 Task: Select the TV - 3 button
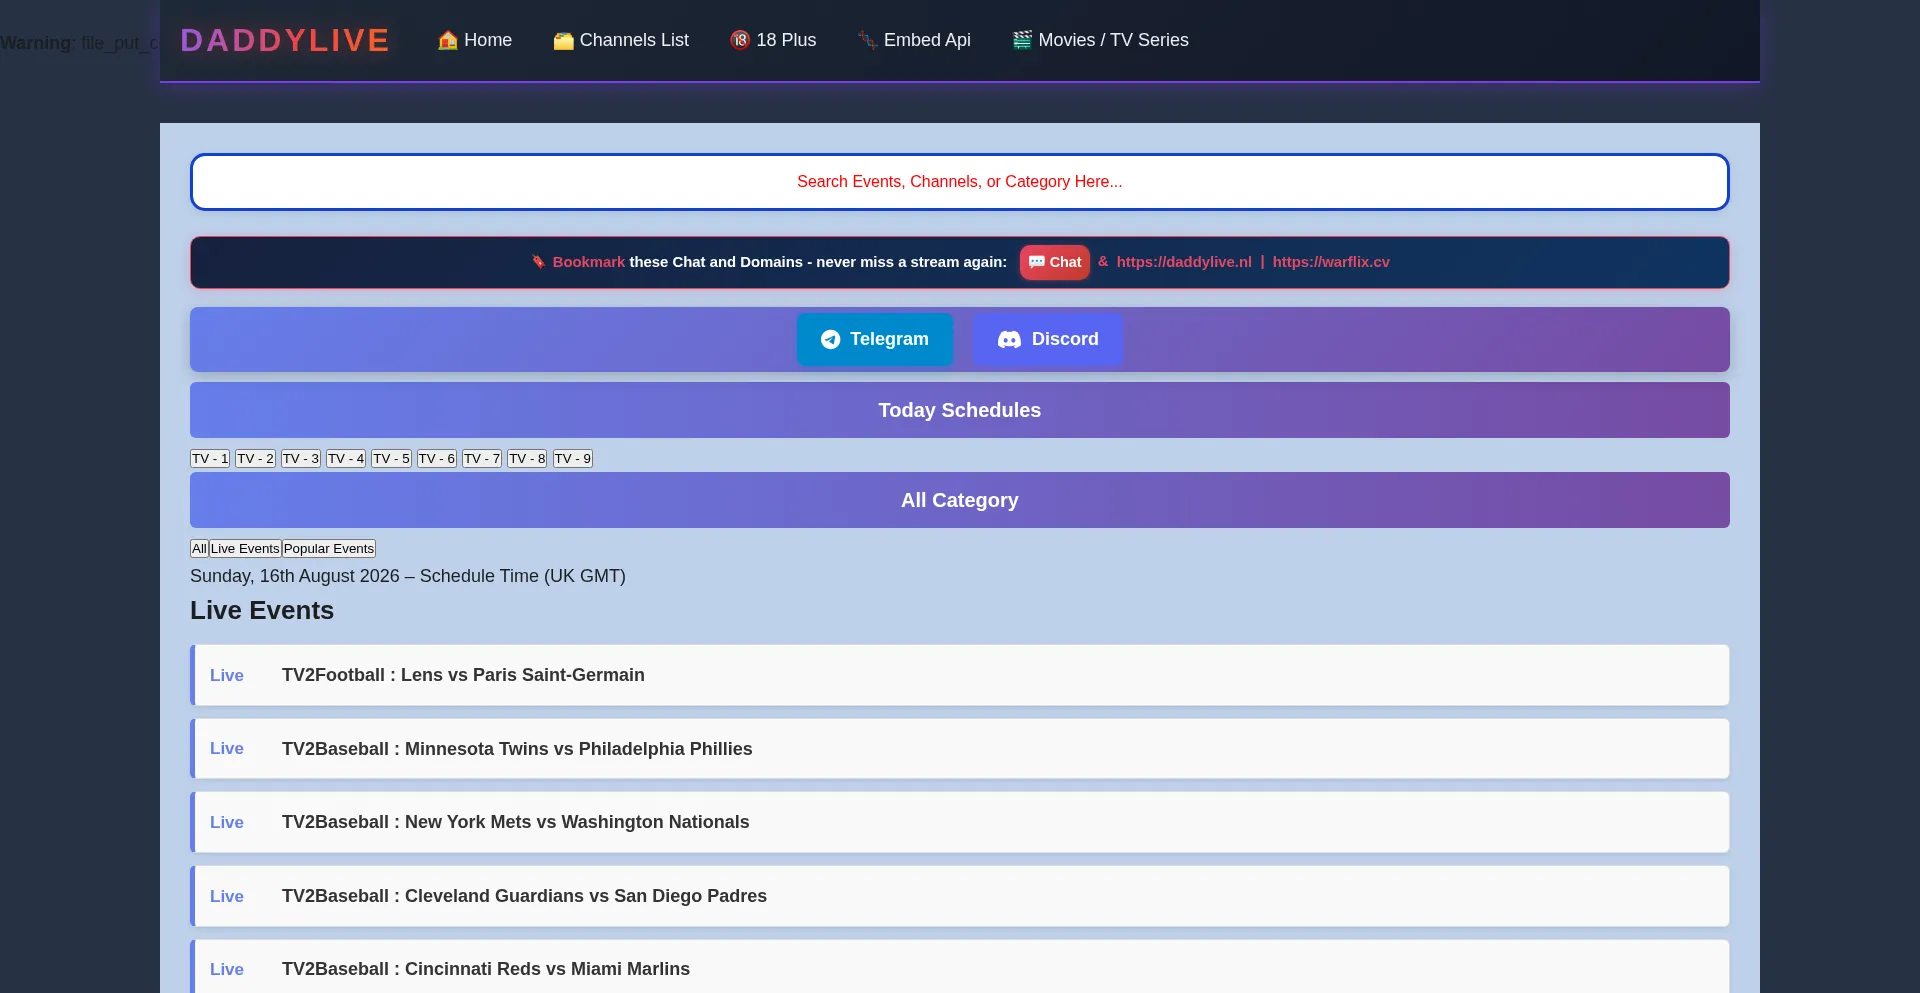pyautogui.click(x=301, y=459)
